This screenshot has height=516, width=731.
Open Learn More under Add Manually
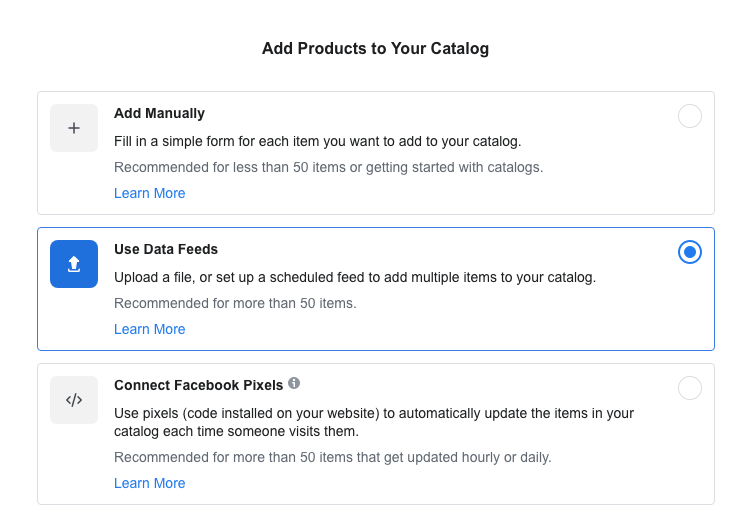pos(149,193)
